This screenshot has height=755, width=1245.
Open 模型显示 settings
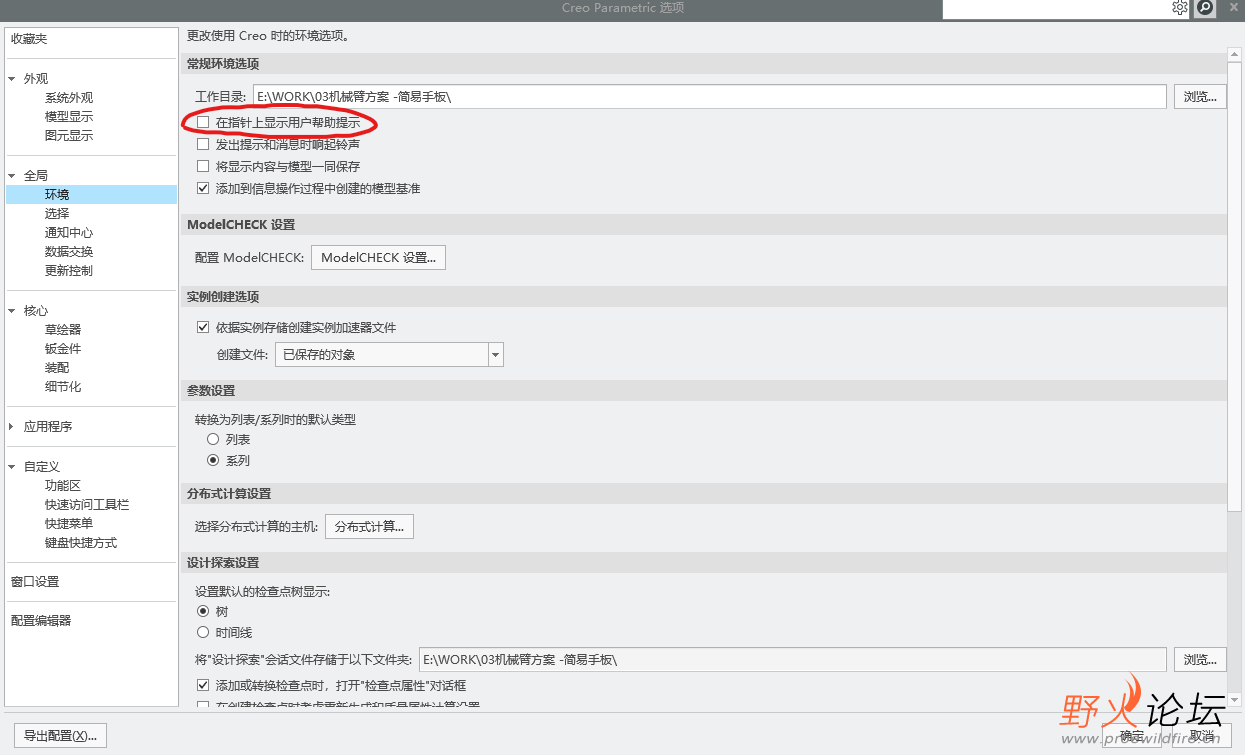click(x=69, y=117)
